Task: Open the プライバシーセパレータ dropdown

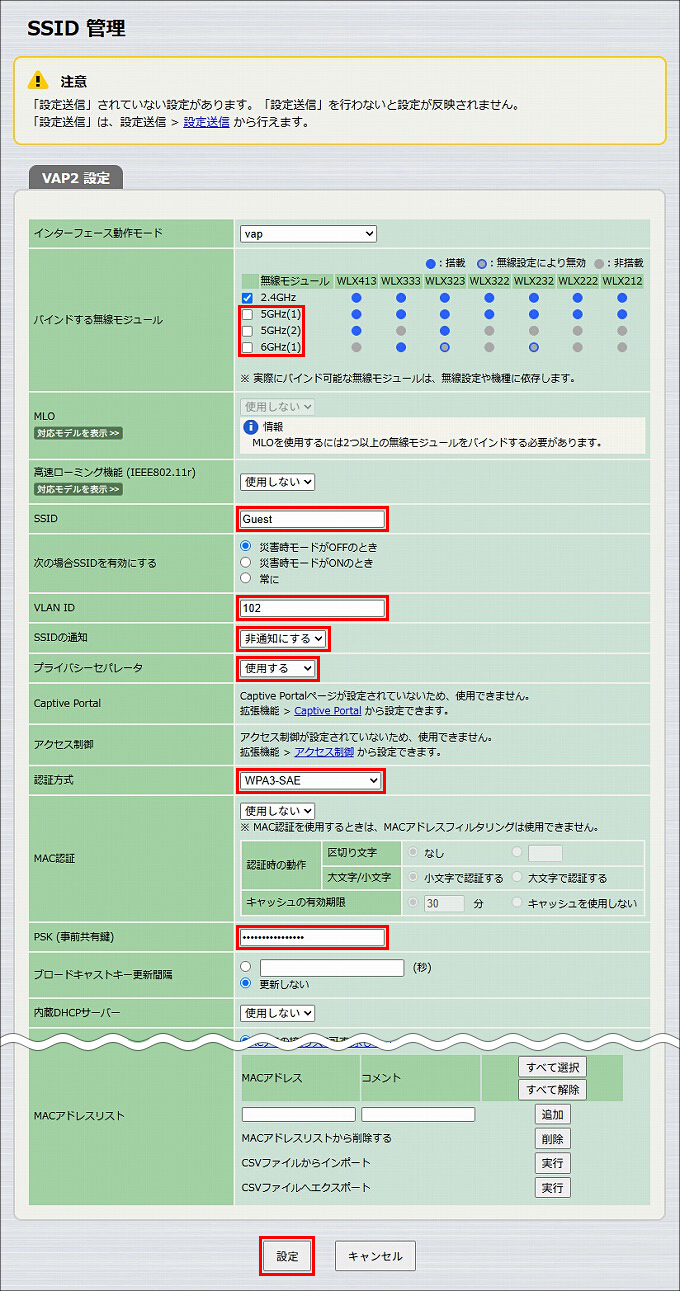Action: tap(278, 668)
